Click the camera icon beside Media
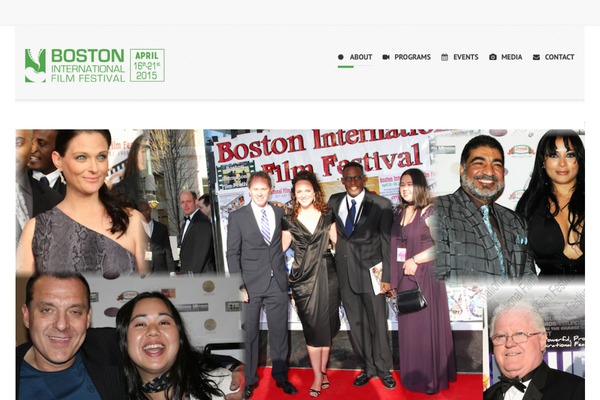Image resolution: width=600 pixels, height=400 pixels. (492, 57)
